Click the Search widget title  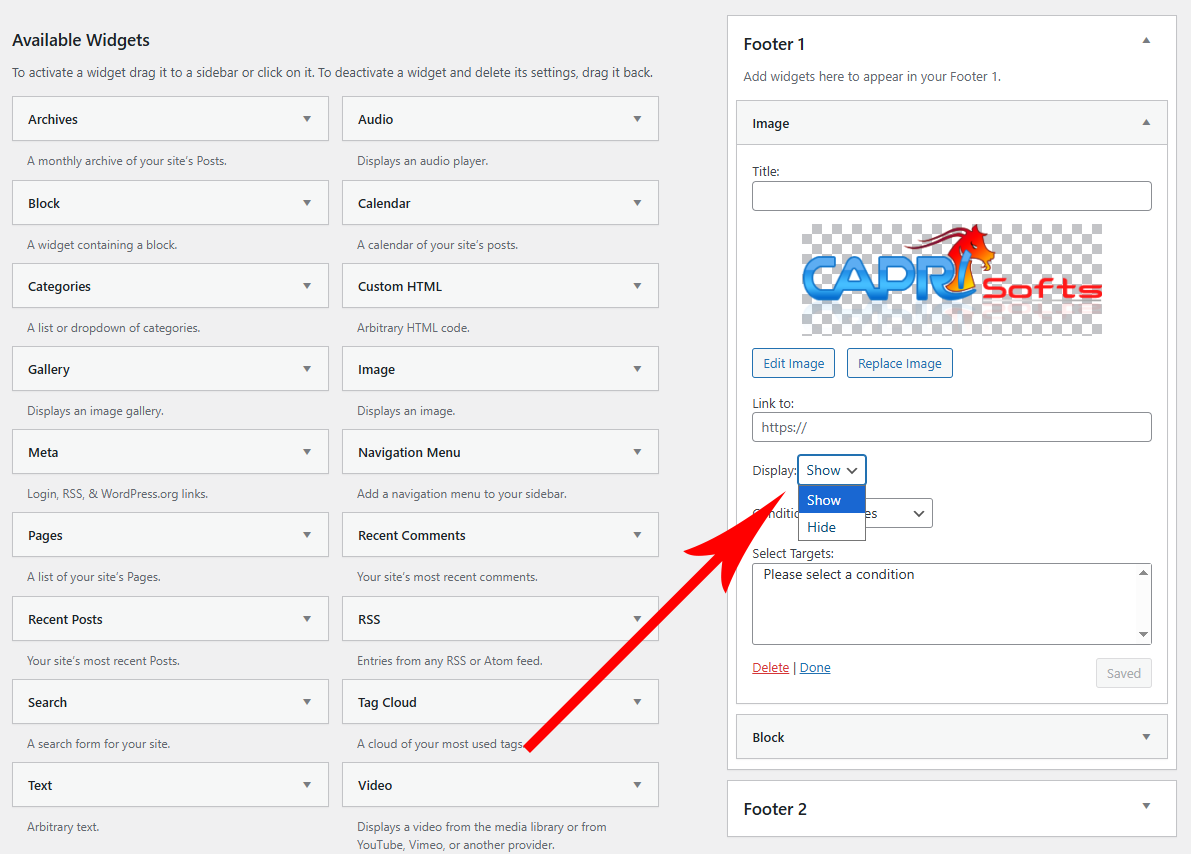47,702
